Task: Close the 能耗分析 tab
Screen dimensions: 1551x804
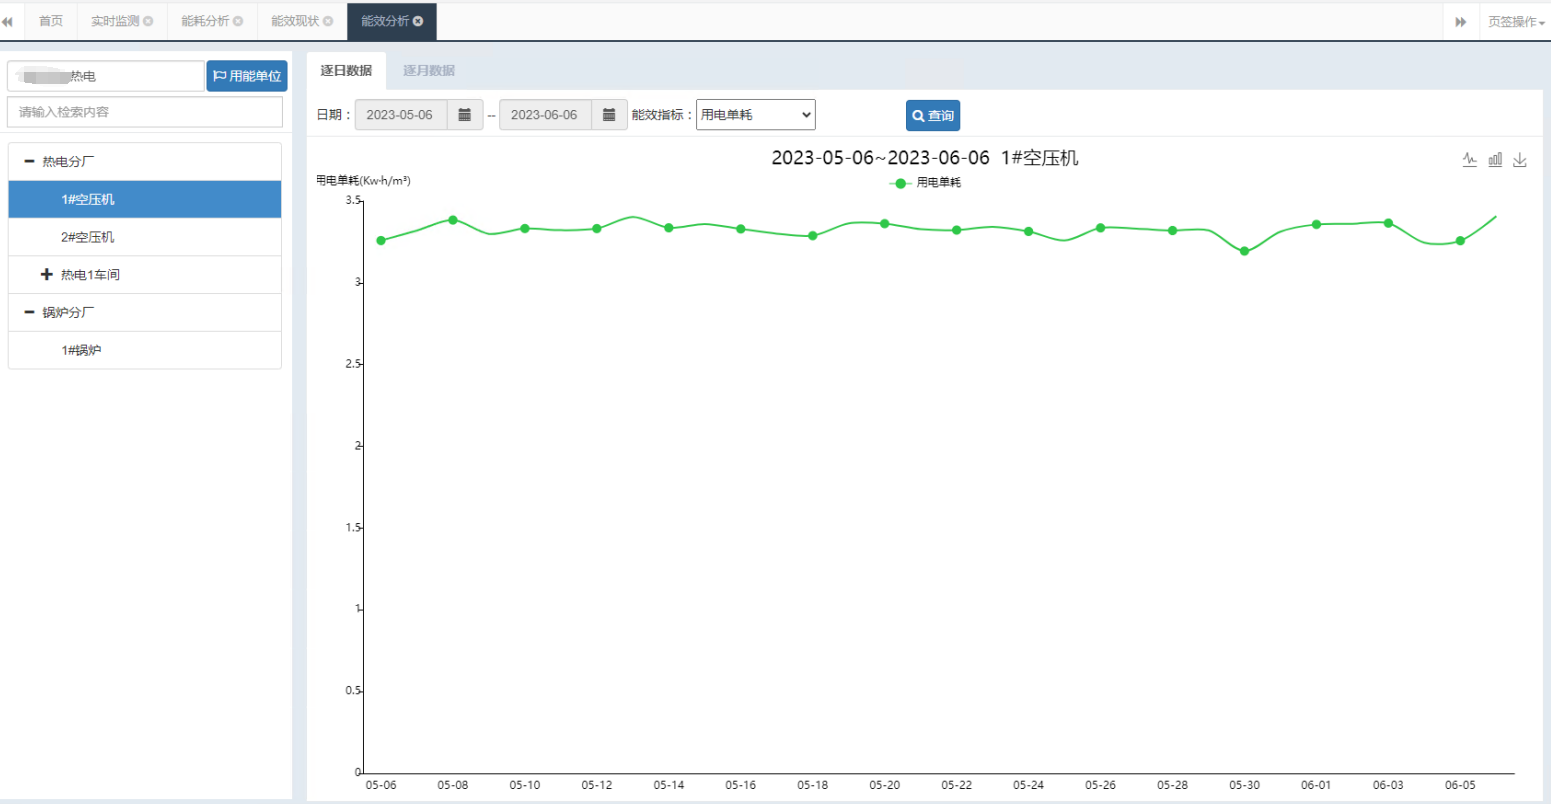Action: [238, 21]
